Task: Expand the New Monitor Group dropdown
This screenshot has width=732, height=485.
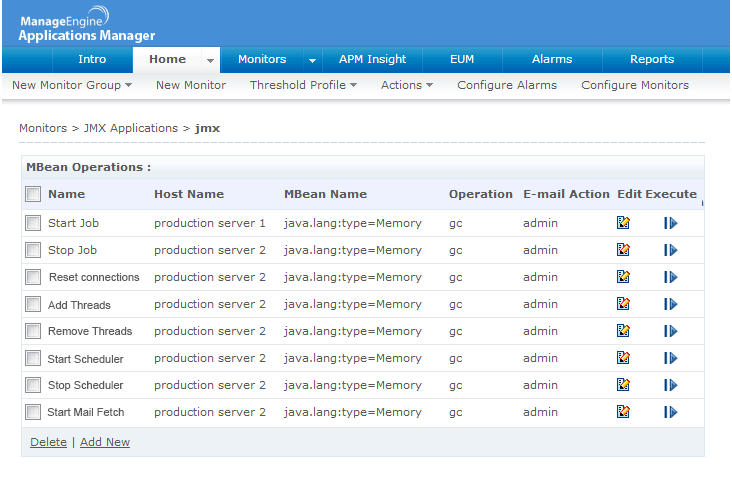Action: pos(71,86)
